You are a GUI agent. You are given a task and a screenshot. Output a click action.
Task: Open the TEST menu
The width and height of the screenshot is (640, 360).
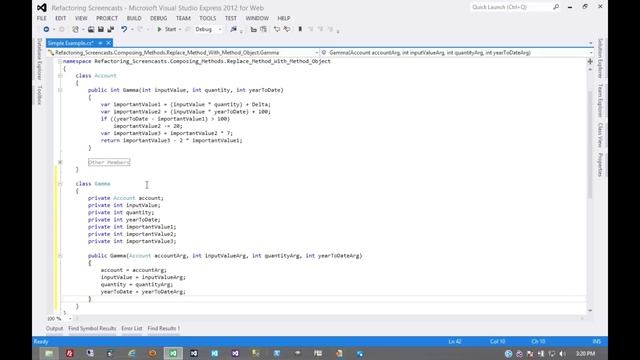(x=231, y=18)
